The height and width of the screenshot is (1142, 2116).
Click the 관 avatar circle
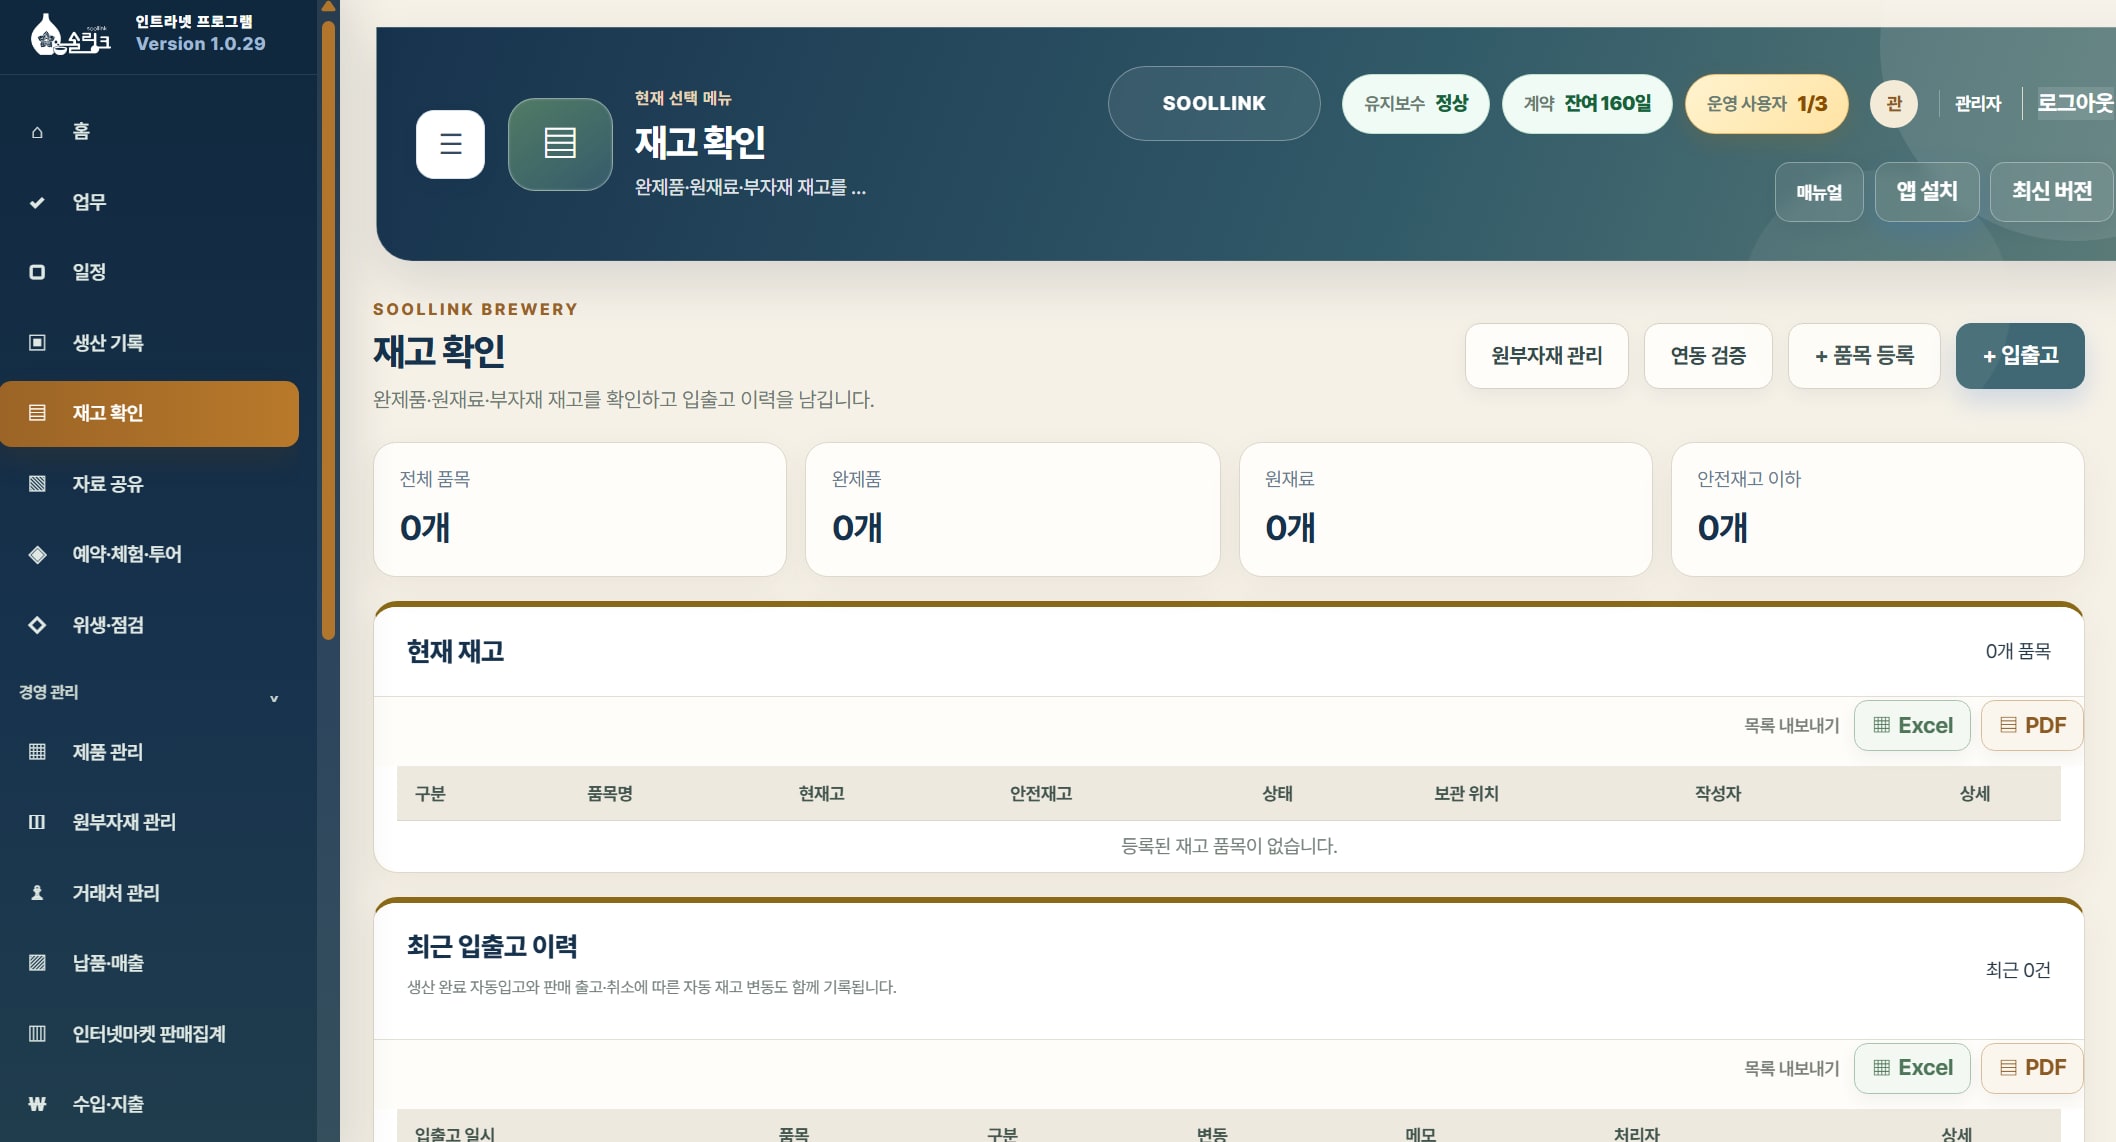1894,104
